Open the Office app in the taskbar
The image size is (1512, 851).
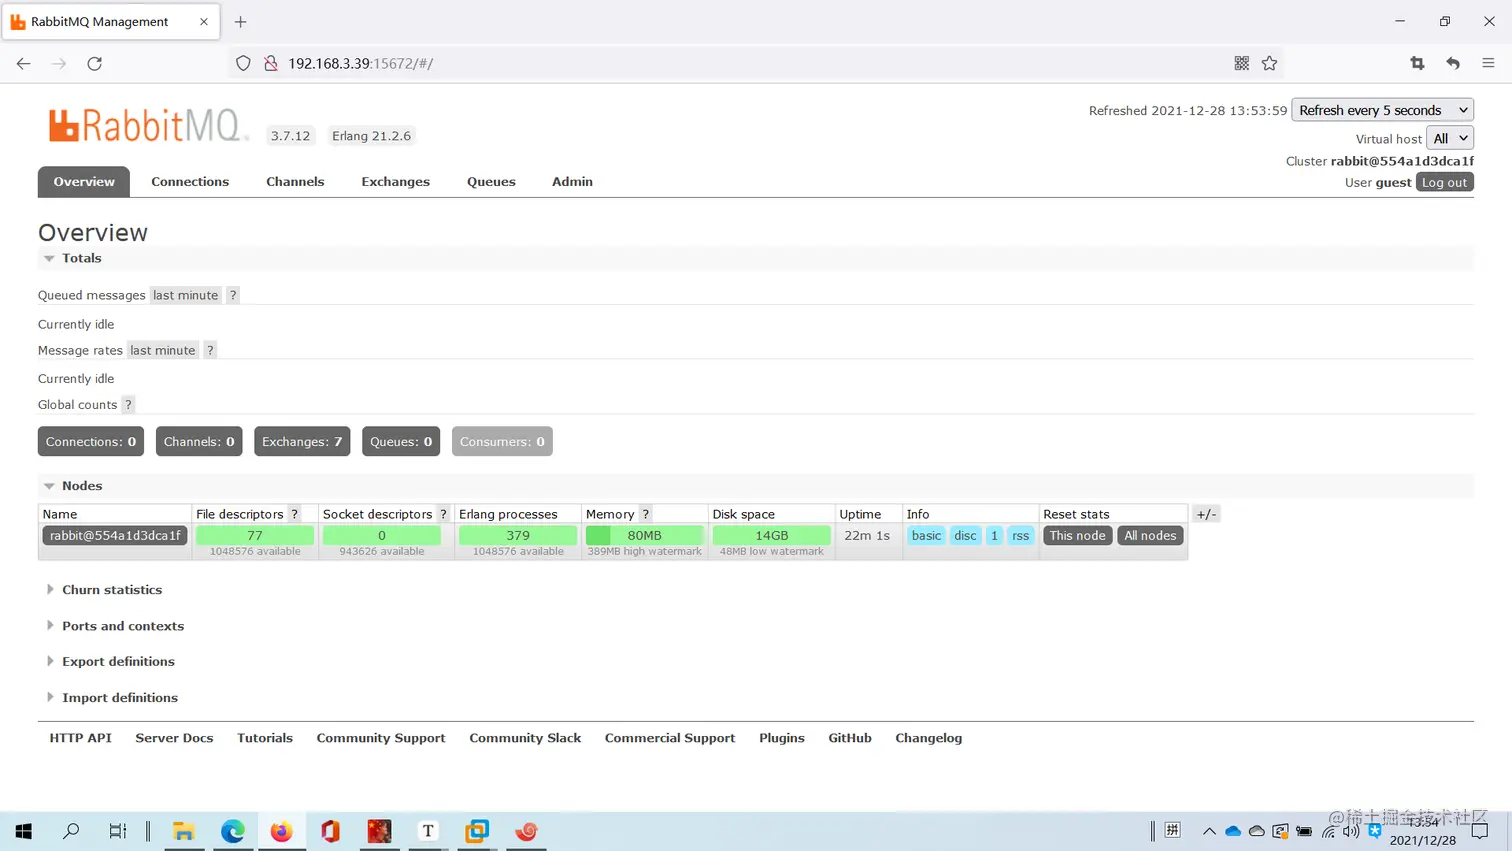pyautogui.click(x=330, y=831)
